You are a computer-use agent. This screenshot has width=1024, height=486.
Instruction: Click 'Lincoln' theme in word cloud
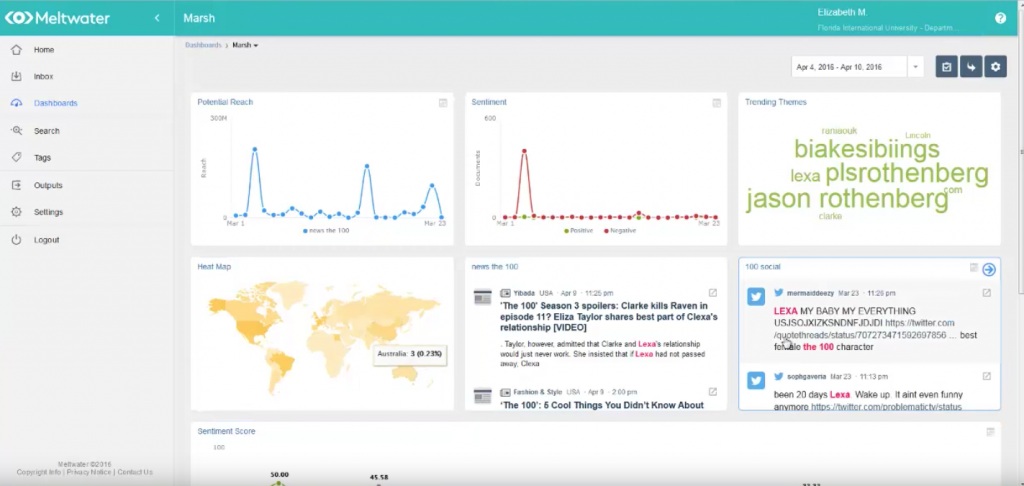[x=918, y=135]
